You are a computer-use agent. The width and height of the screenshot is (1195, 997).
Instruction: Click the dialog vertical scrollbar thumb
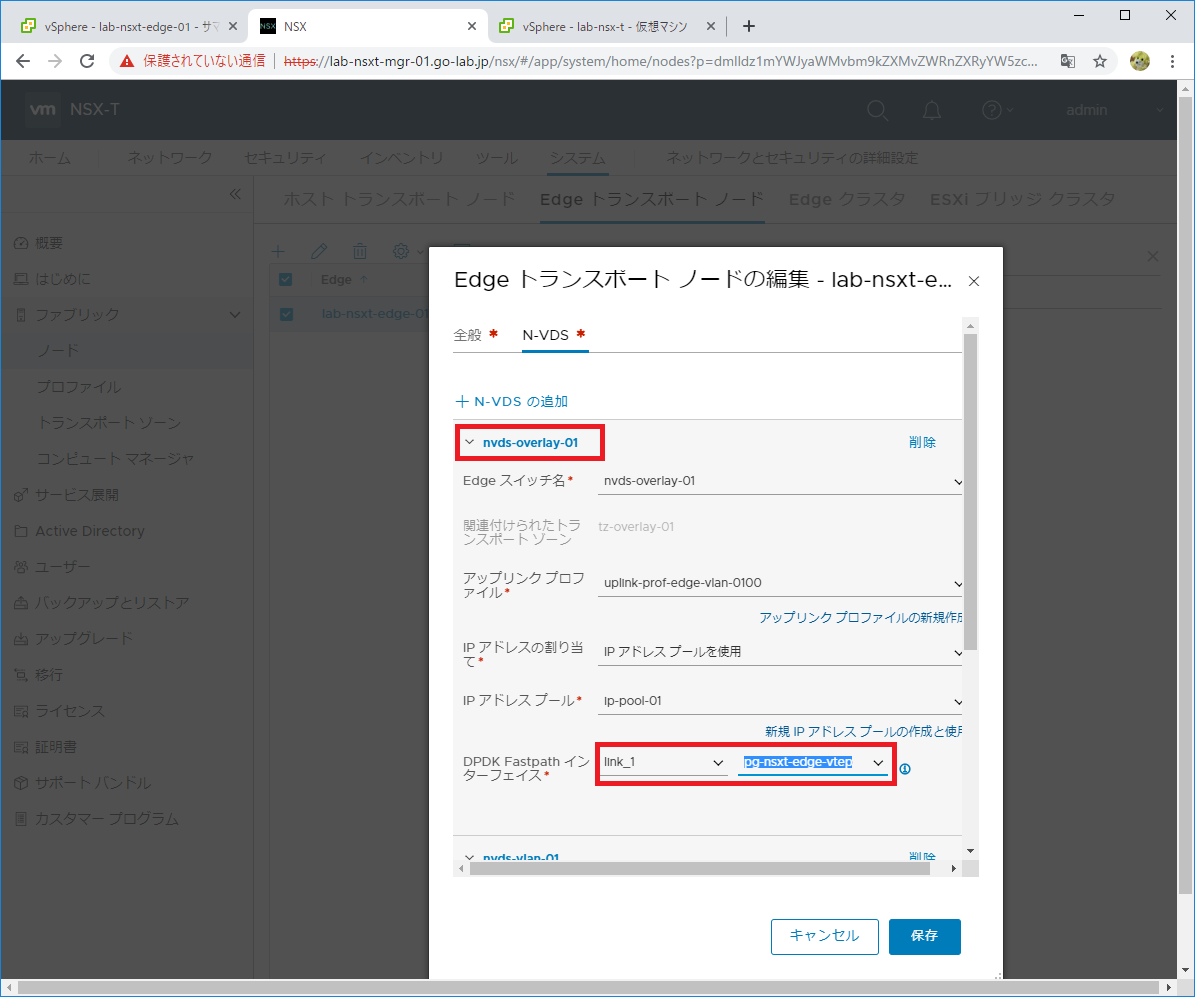tap(970, 492)
